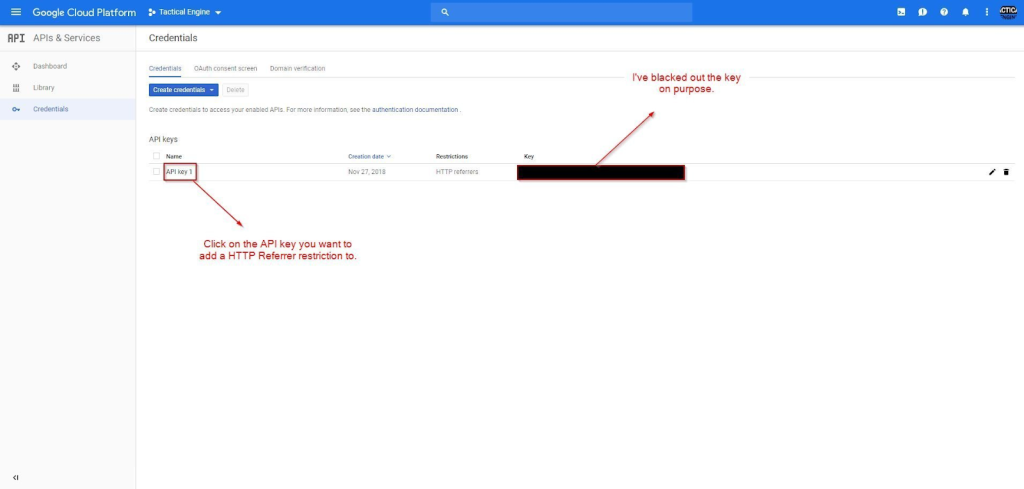Open the notifications bell
Screen dimensions: 1024x489
(x=965, y=12)
